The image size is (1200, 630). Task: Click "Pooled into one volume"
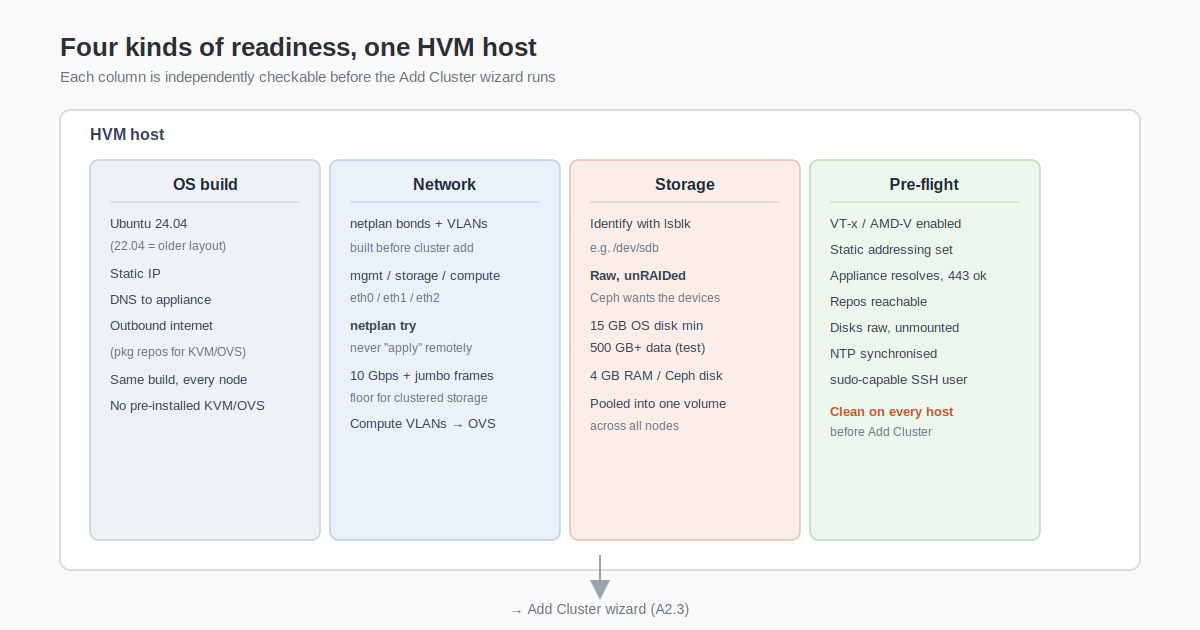[658, 404]
